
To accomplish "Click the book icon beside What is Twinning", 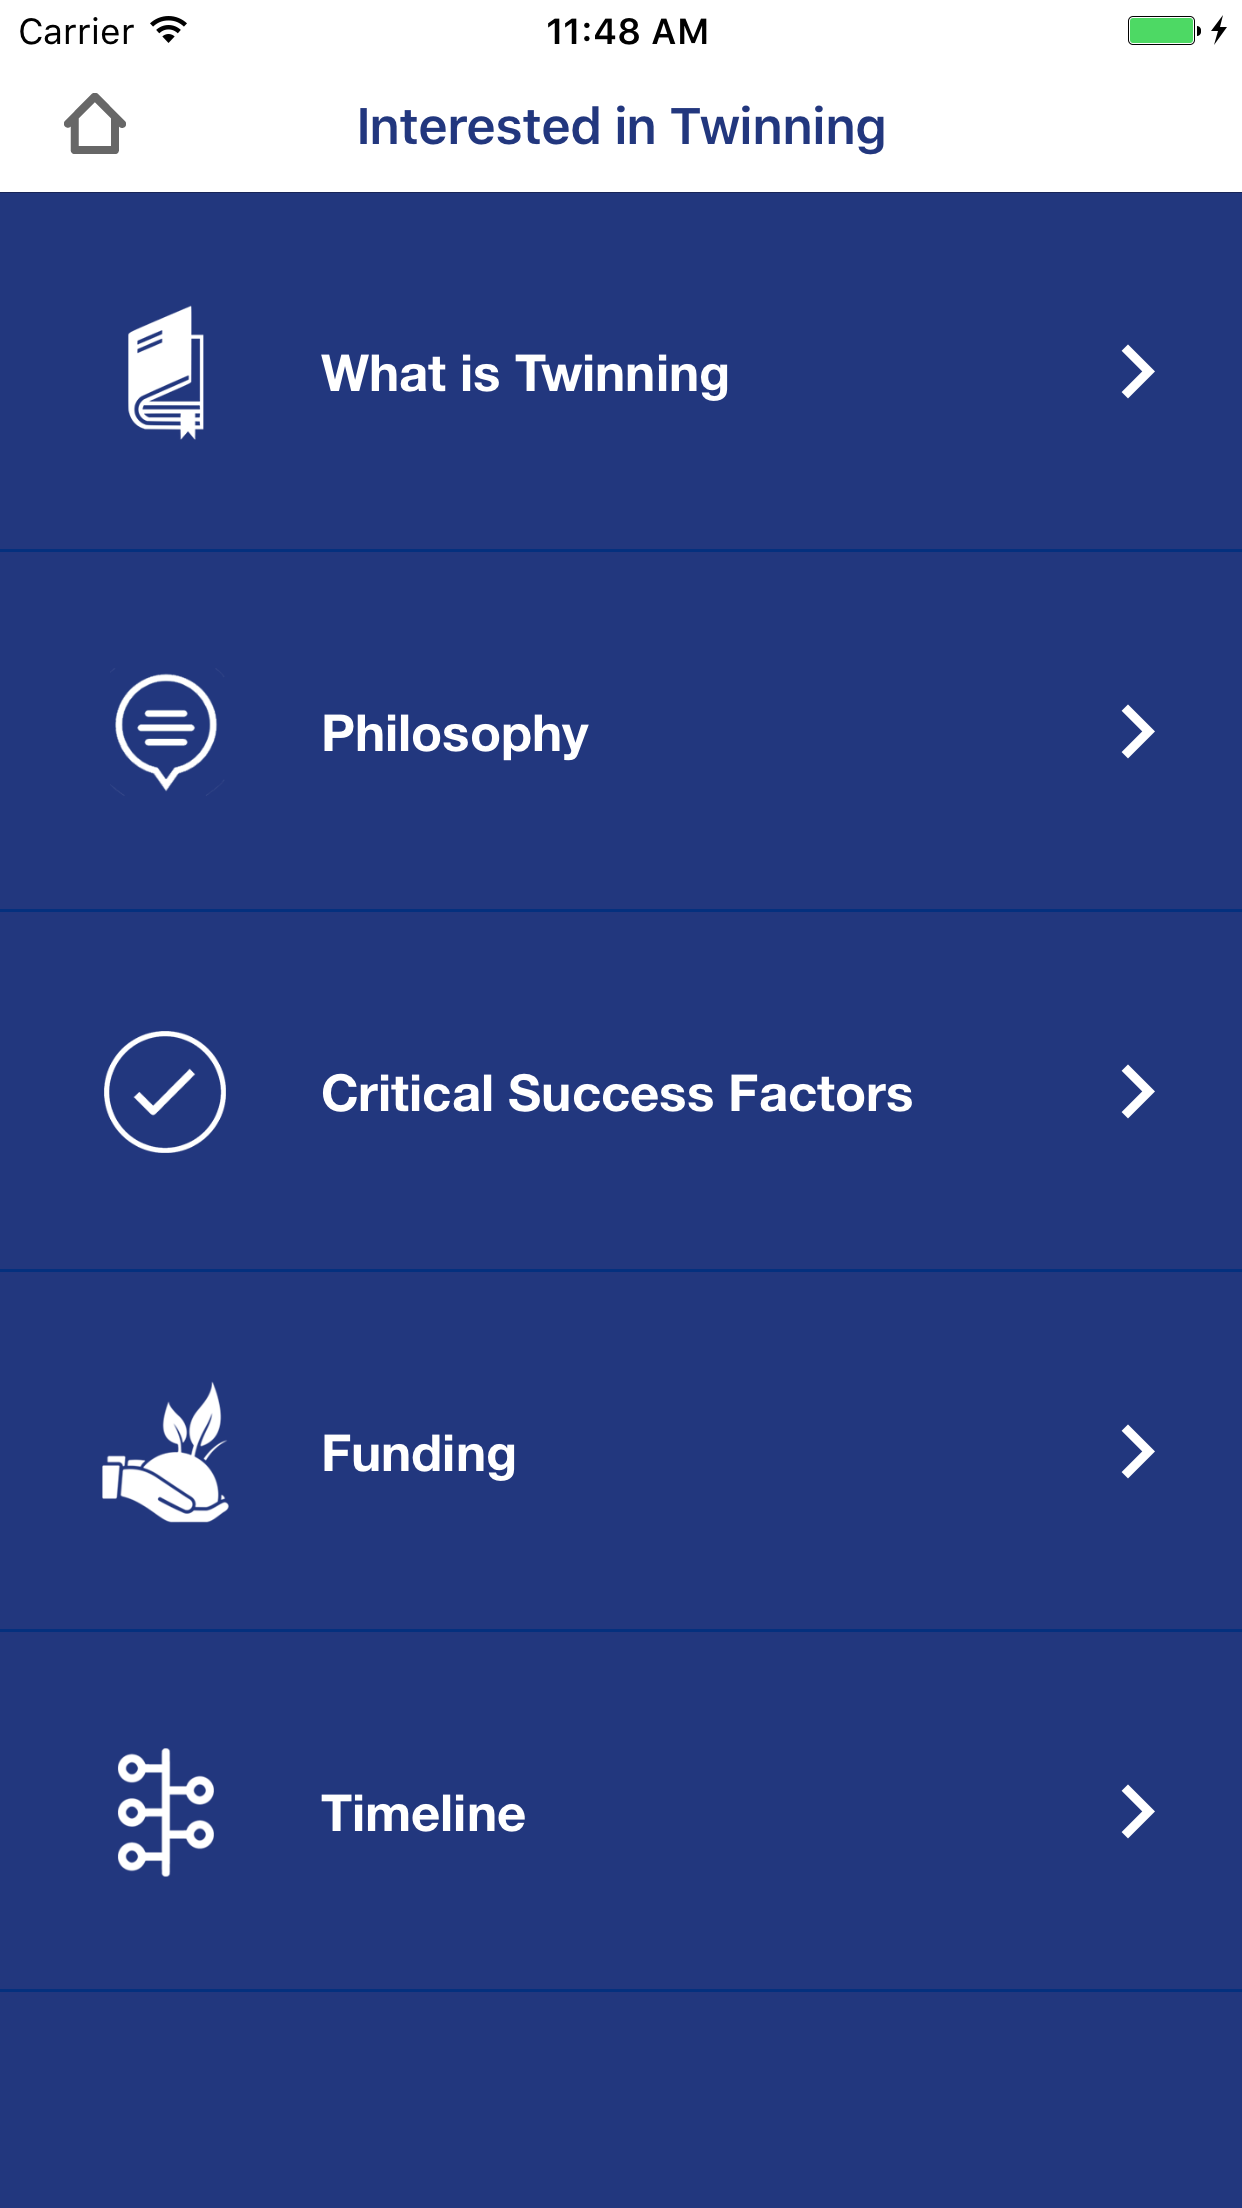I will (x=166, y=372).
